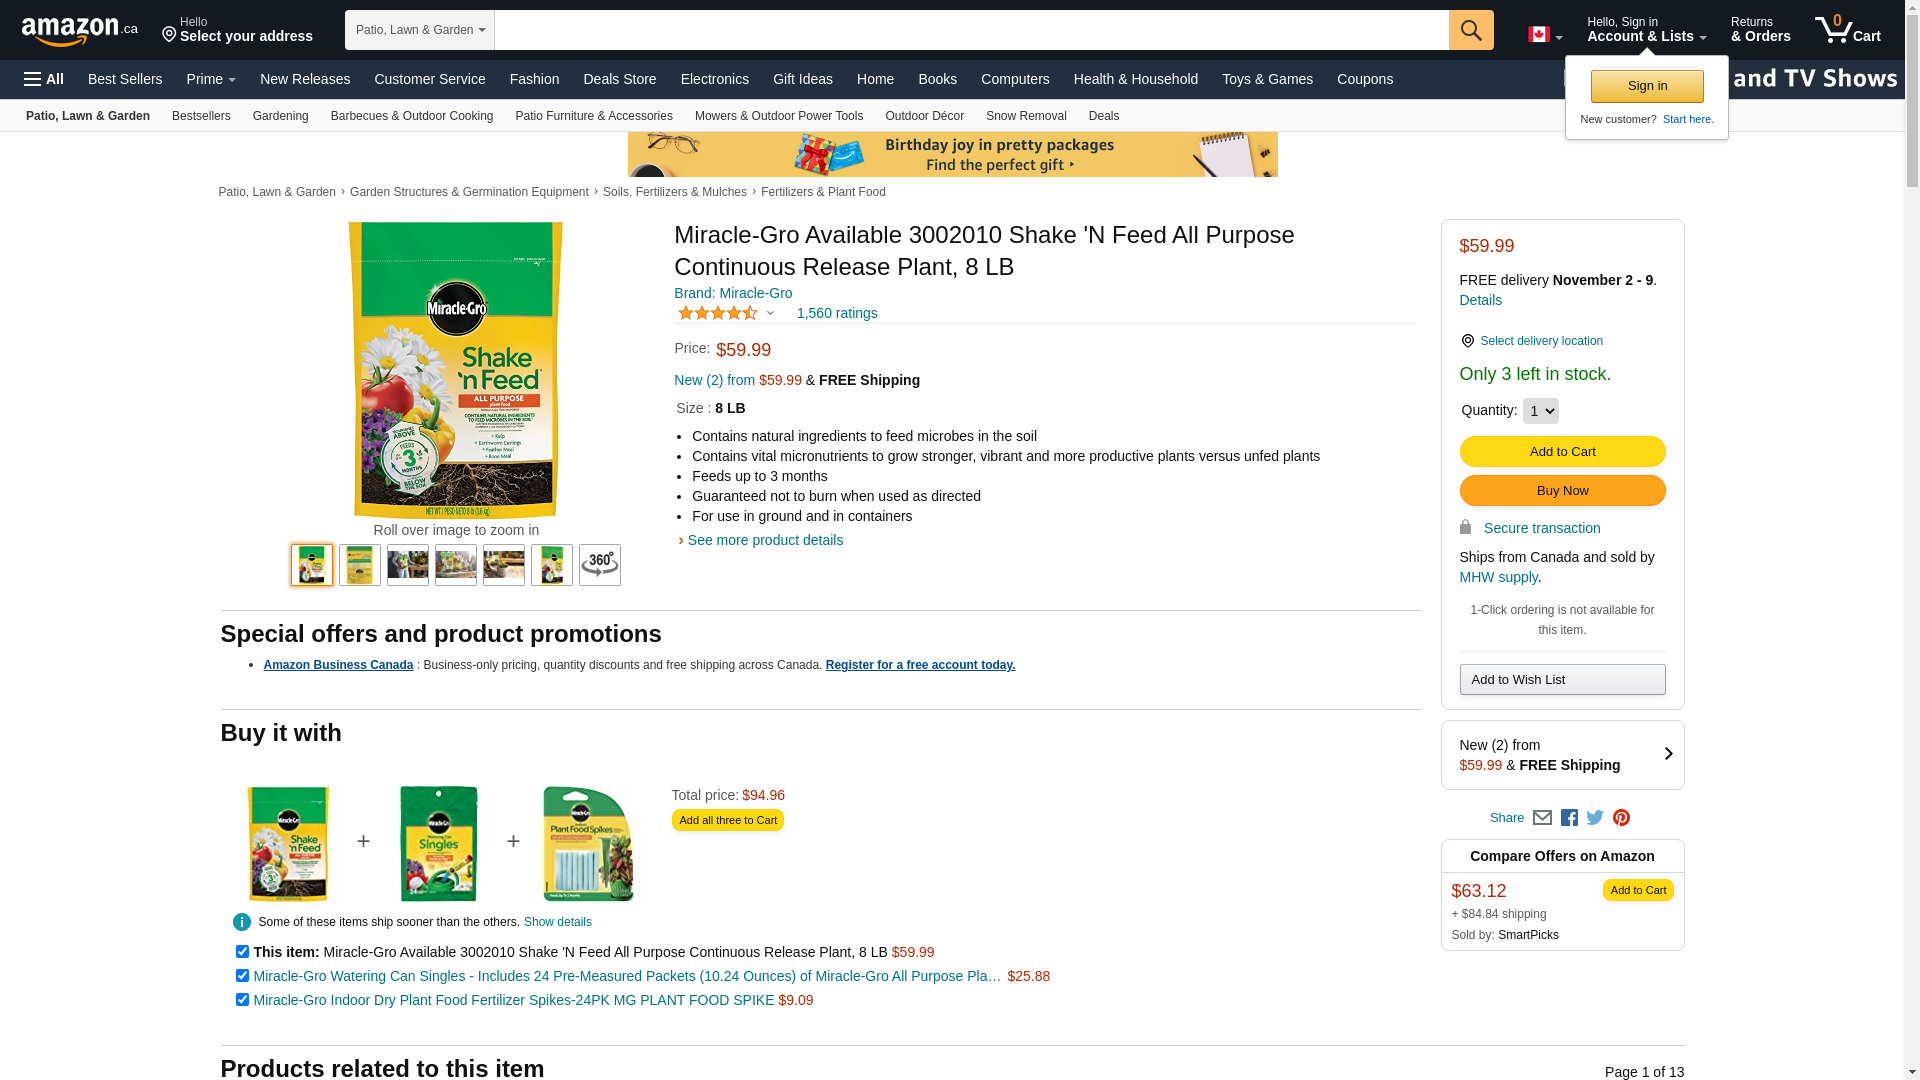Click into the Amazon search field
Image resolution: width=1920 pixels, height=1080 pixels.
coord(971,30)
